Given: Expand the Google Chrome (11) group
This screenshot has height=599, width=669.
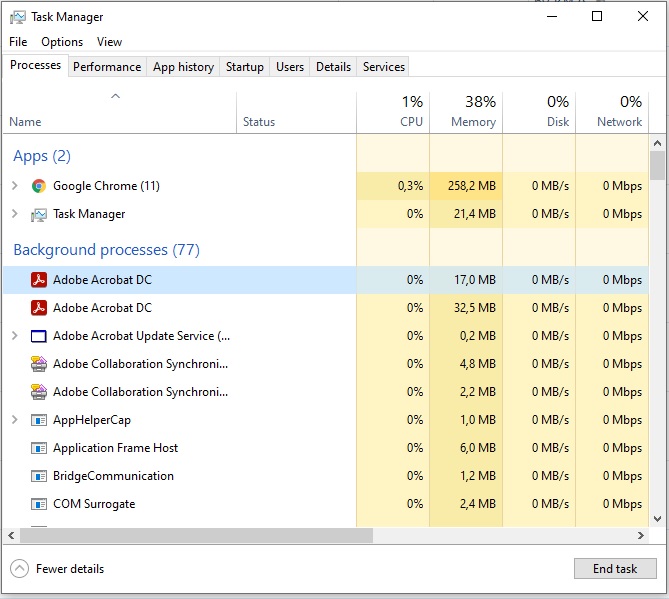Looking at the screenshot, I should pos(15,186).
